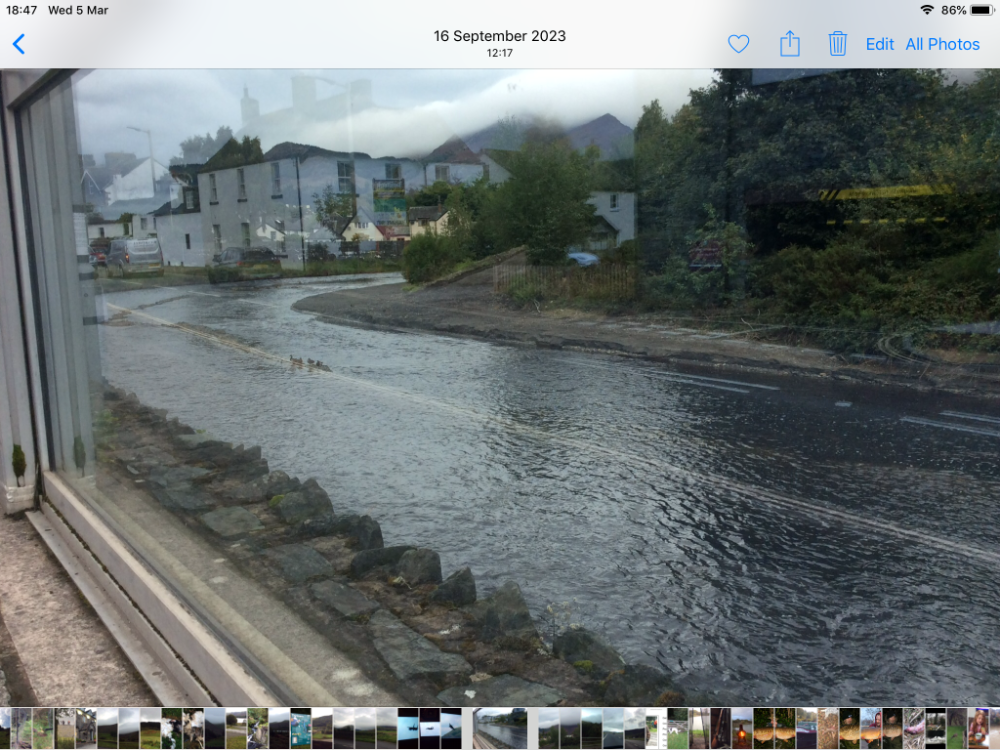Open the share sheet for this photo

[x=790, y=43]
